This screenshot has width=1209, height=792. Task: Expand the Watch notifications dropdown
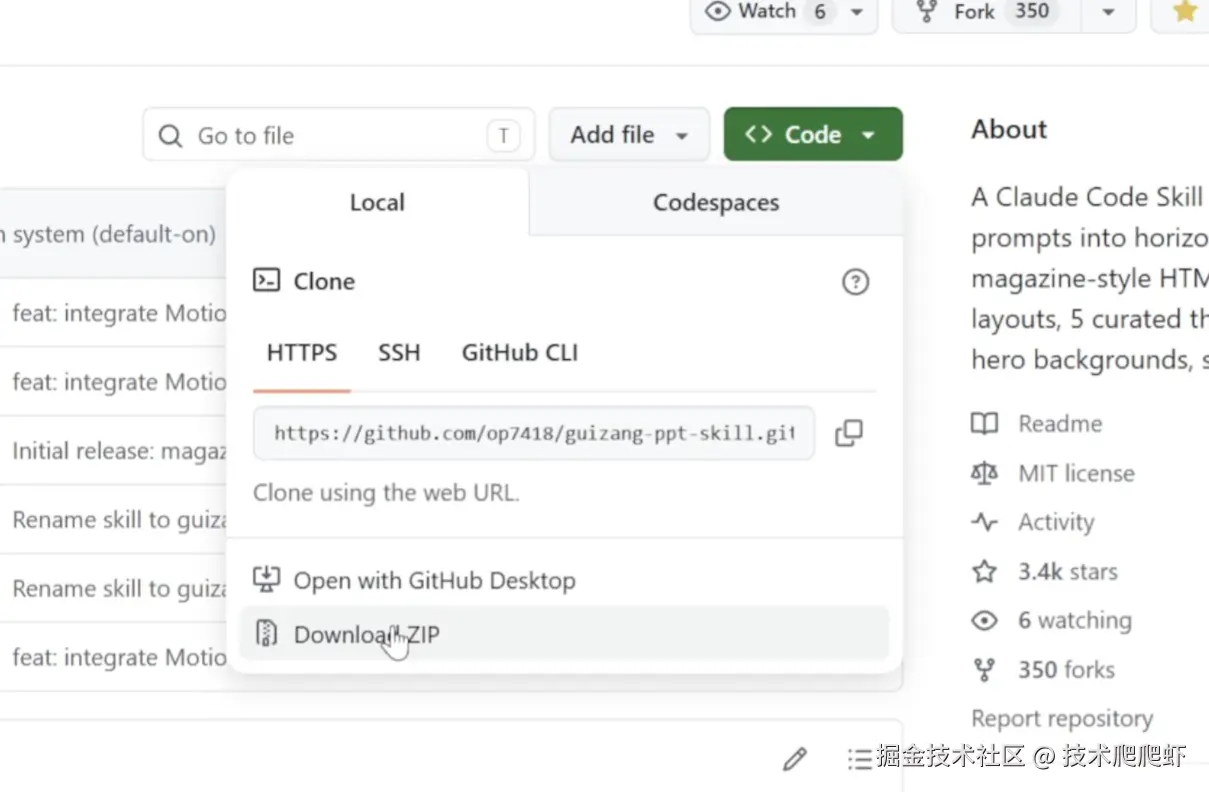856,12
